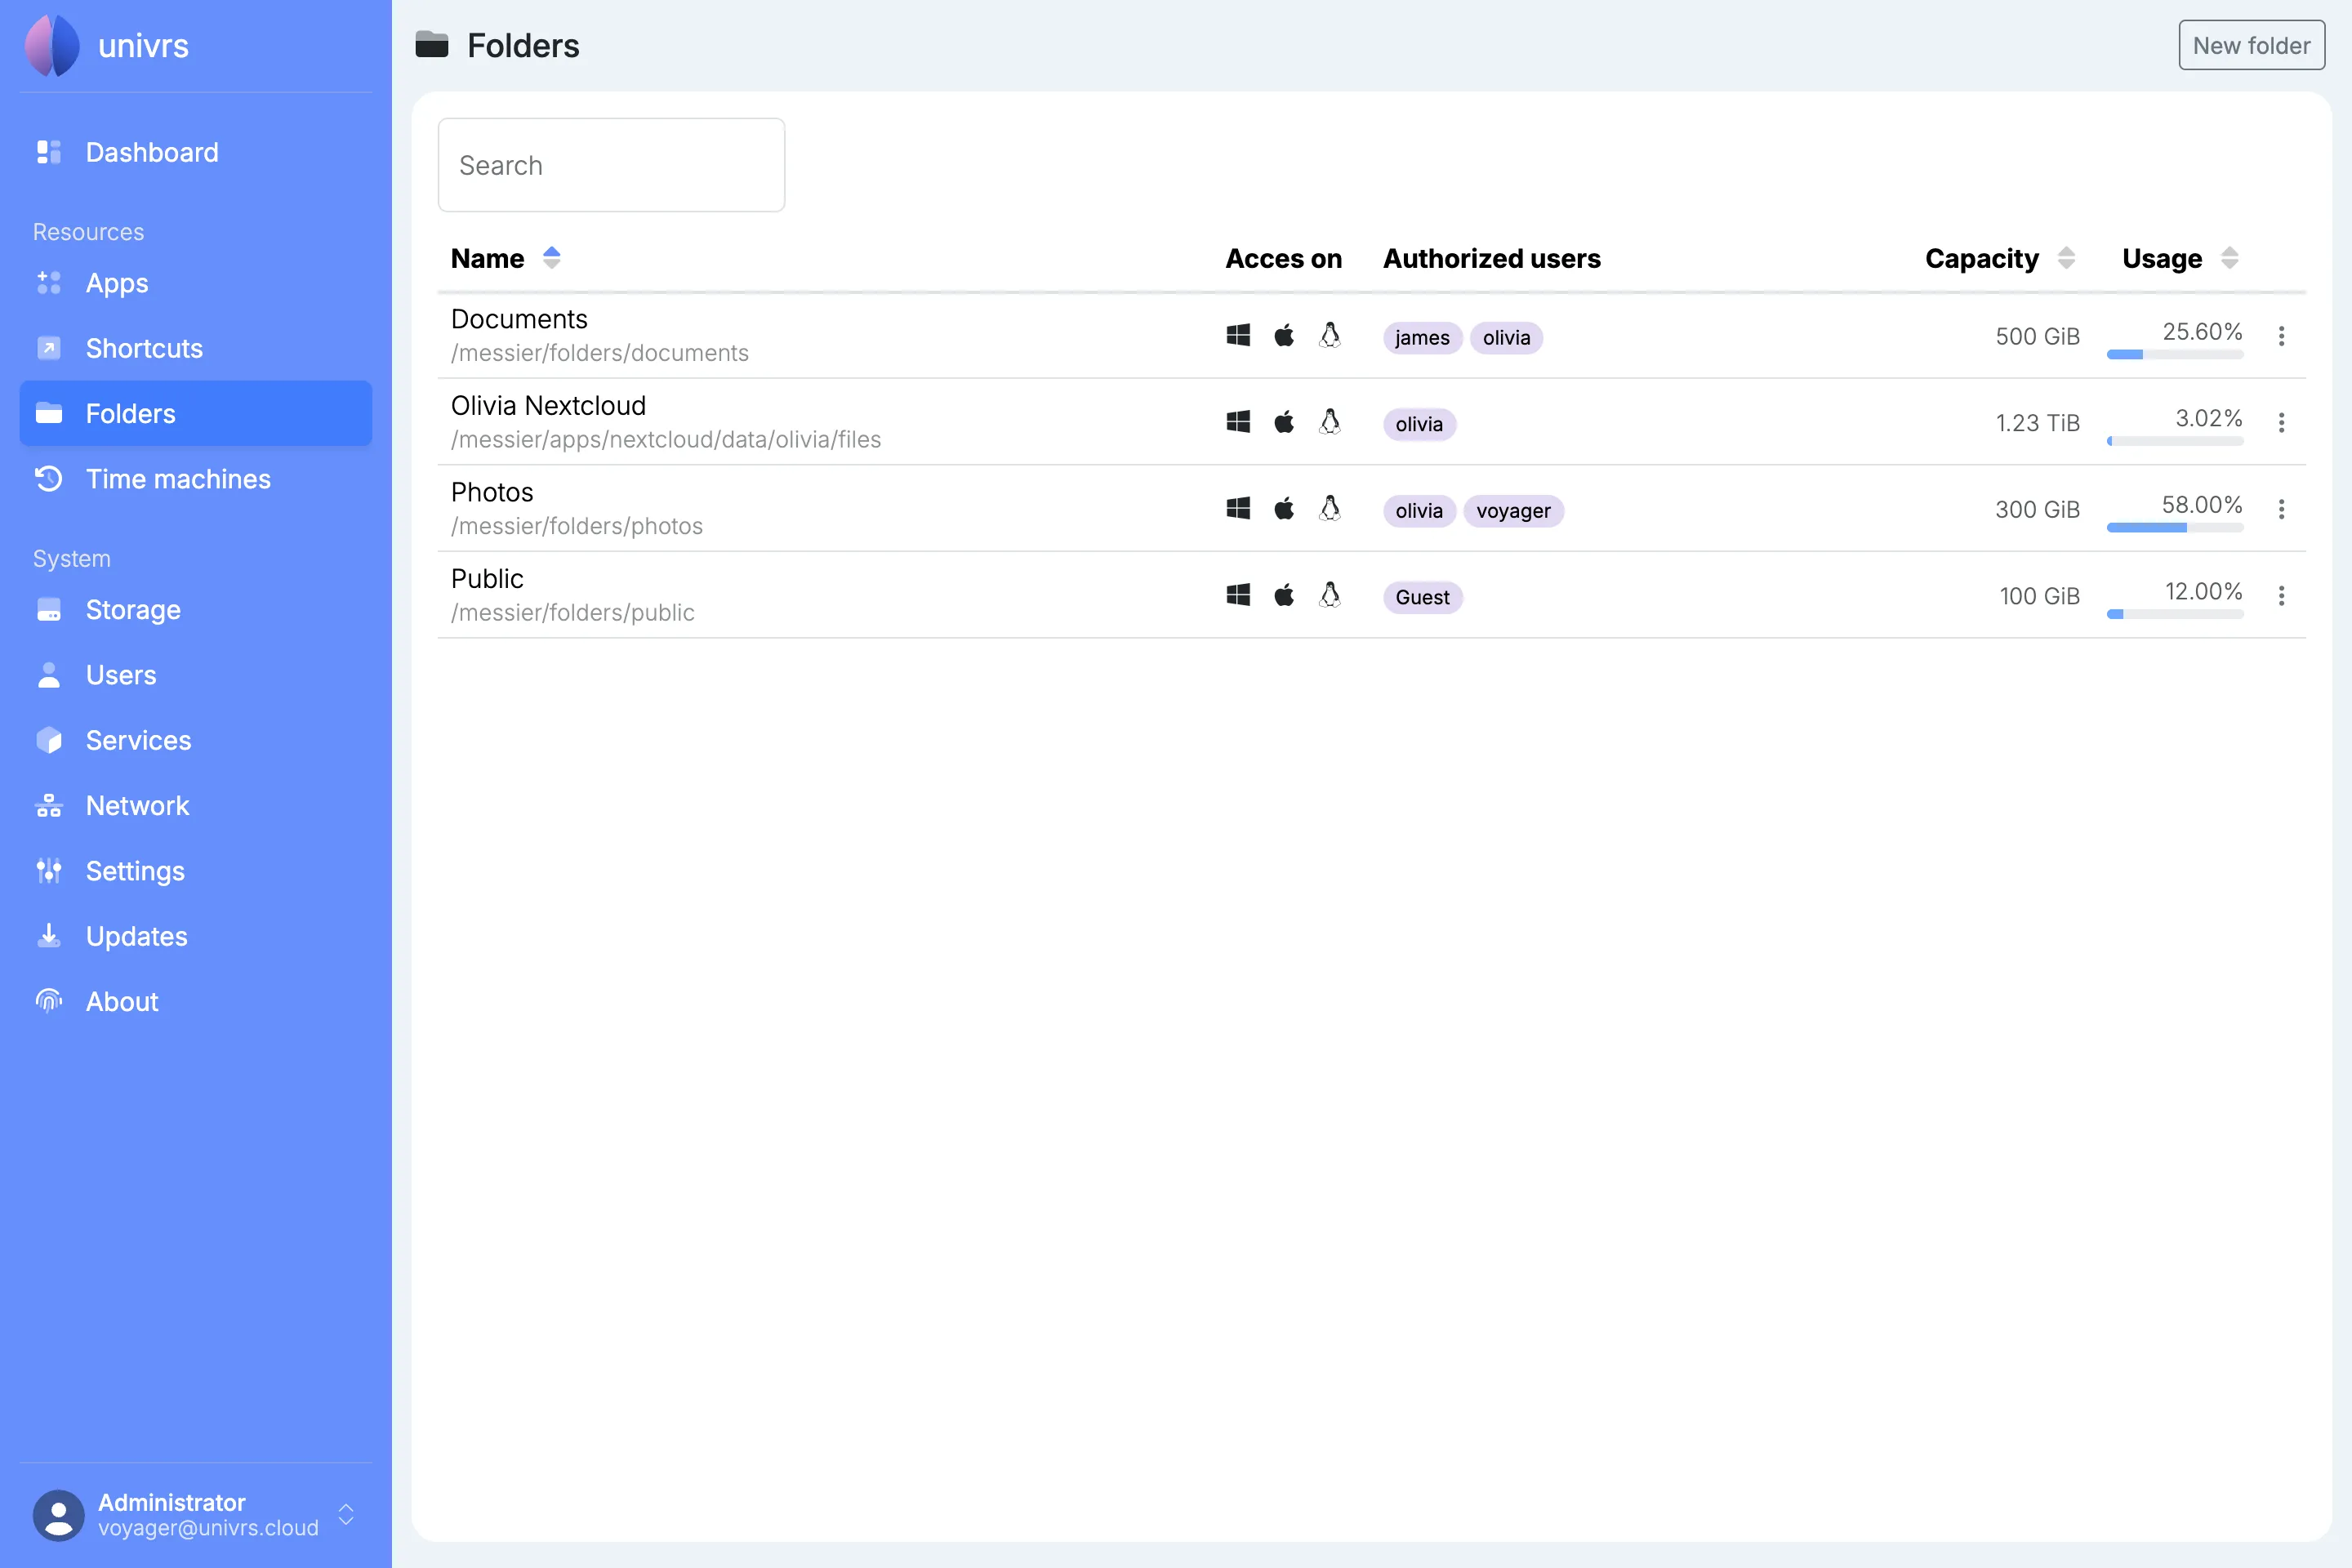Go to Apps in the sidebar
The height and width of the screenshot is (1568, 2352).
(196, 283)
